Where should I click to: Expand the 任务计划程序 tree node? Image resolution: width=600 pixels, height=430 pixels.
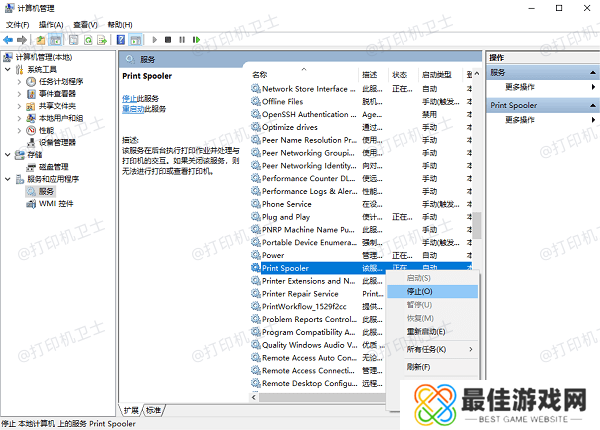coord(19,82)
